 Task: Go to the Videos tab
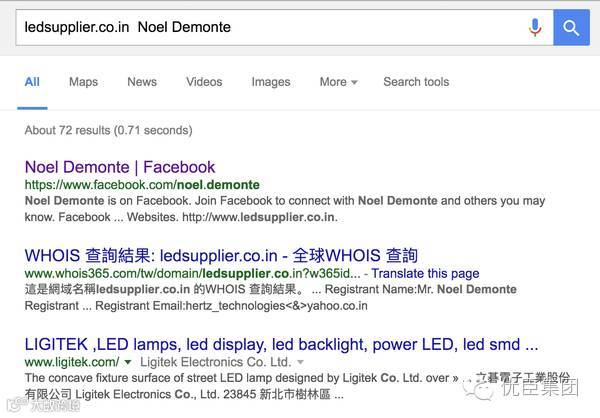pos(204,82)
